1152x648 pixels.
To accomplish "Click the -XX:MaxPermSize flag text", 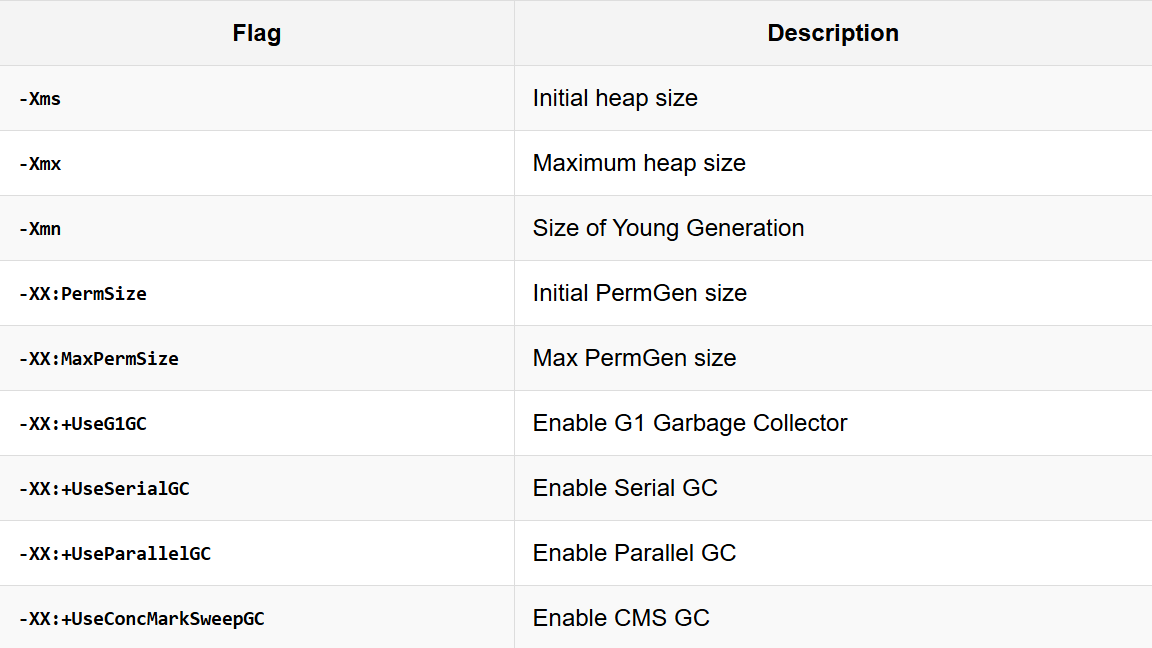I will click(98, 359).
